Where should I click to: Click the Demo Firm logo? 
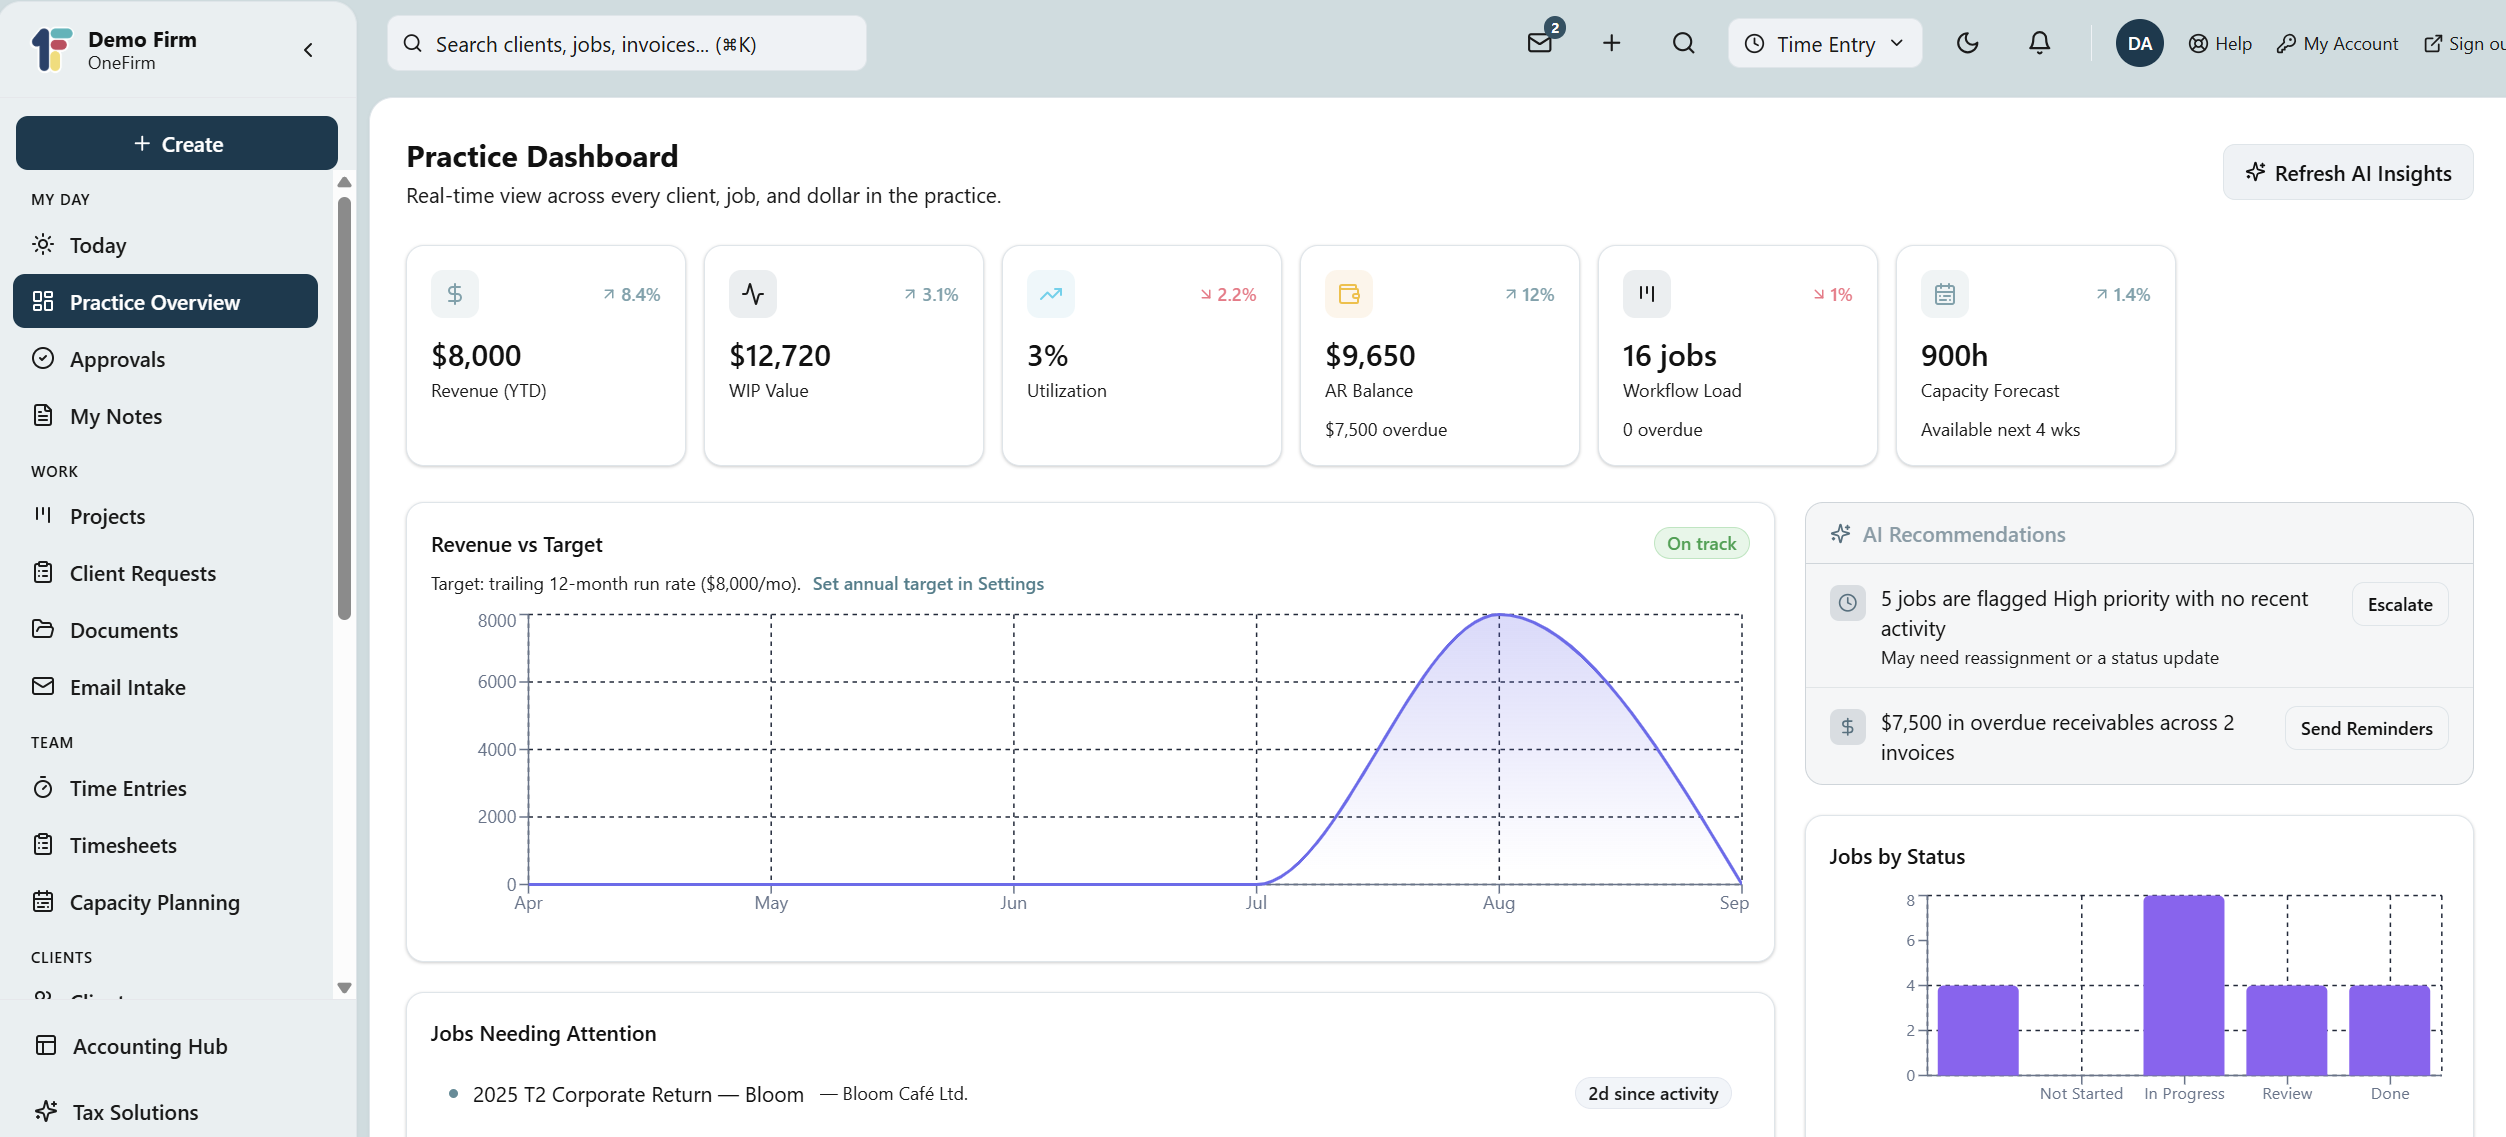coord(52,49)
